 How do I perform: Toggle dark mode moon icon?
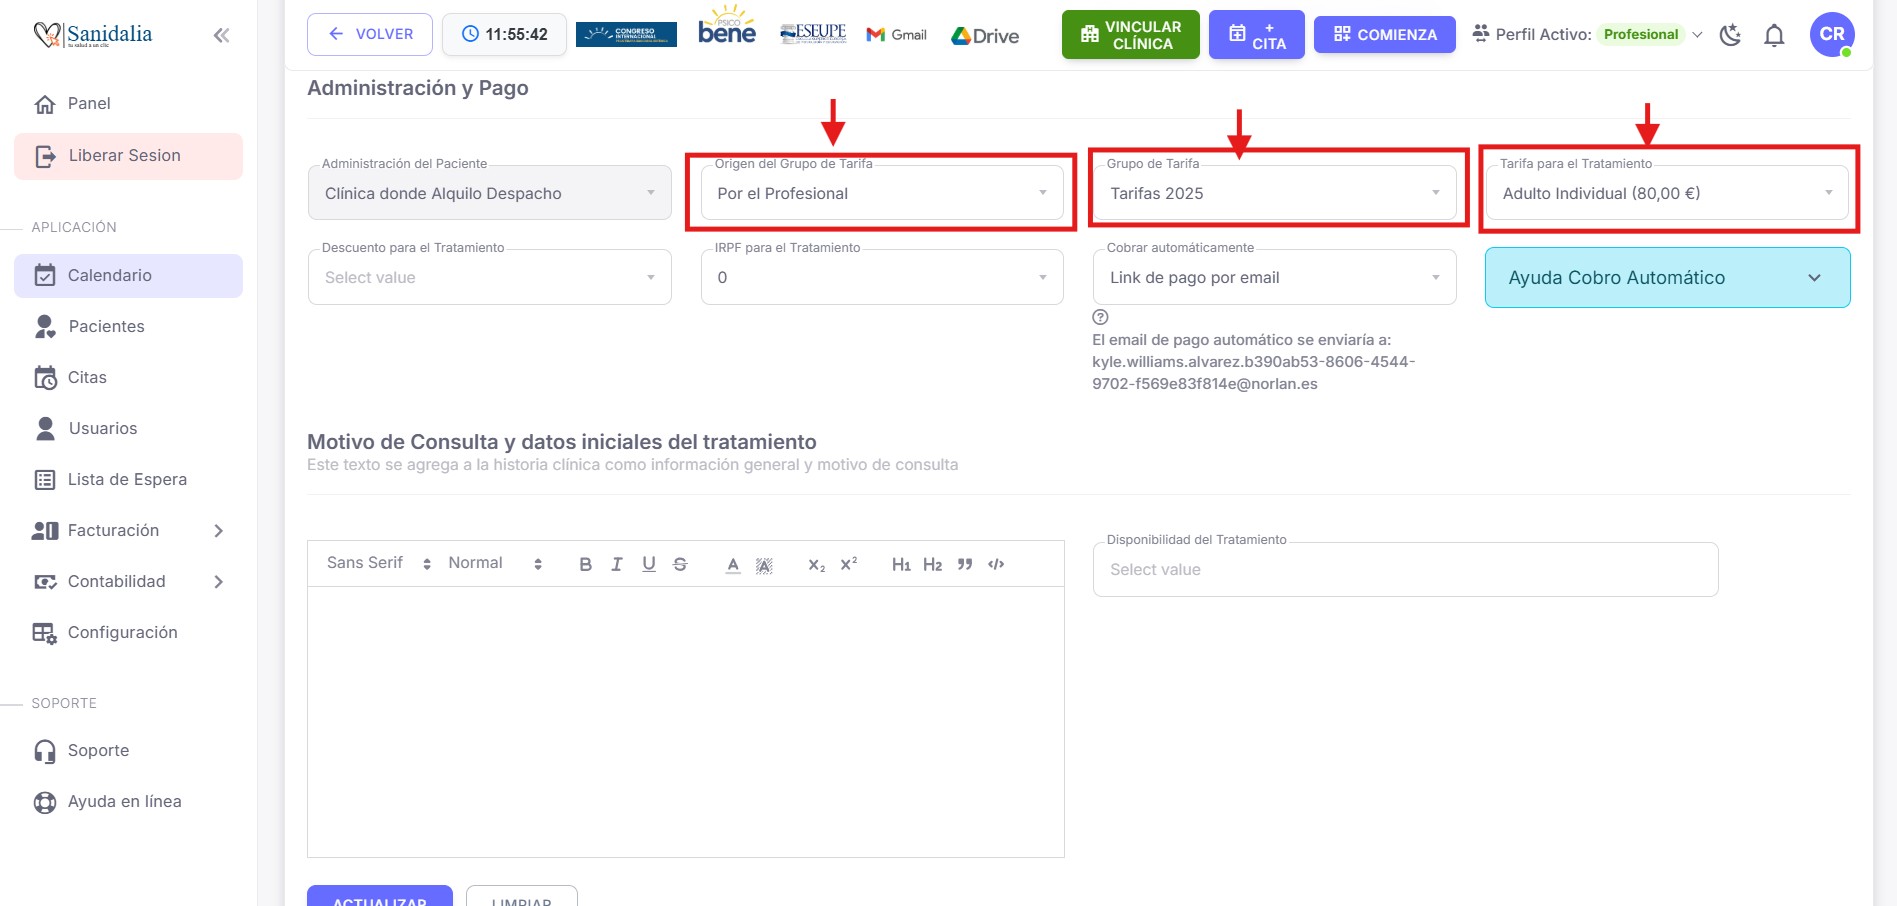(1730, 35)
